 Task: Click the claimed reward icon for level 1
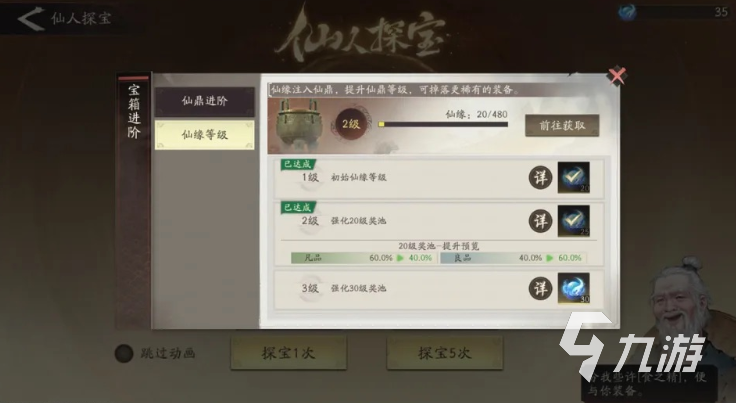[x=574, y=177]
